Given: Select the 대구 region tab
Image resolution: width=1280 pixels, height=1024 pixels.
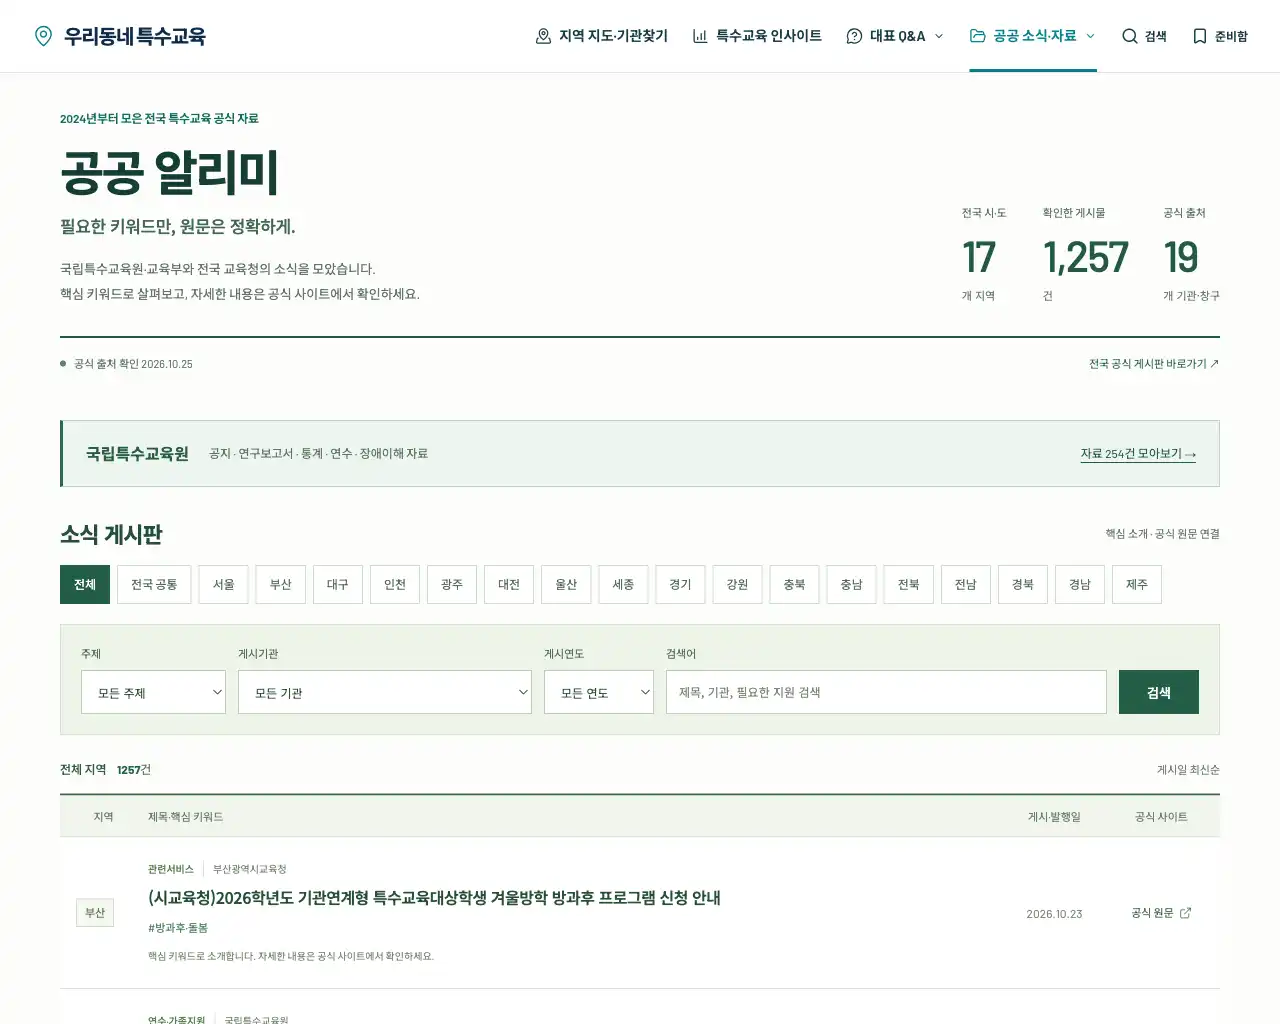Looking at the screenshot, I should click(338, 584).
